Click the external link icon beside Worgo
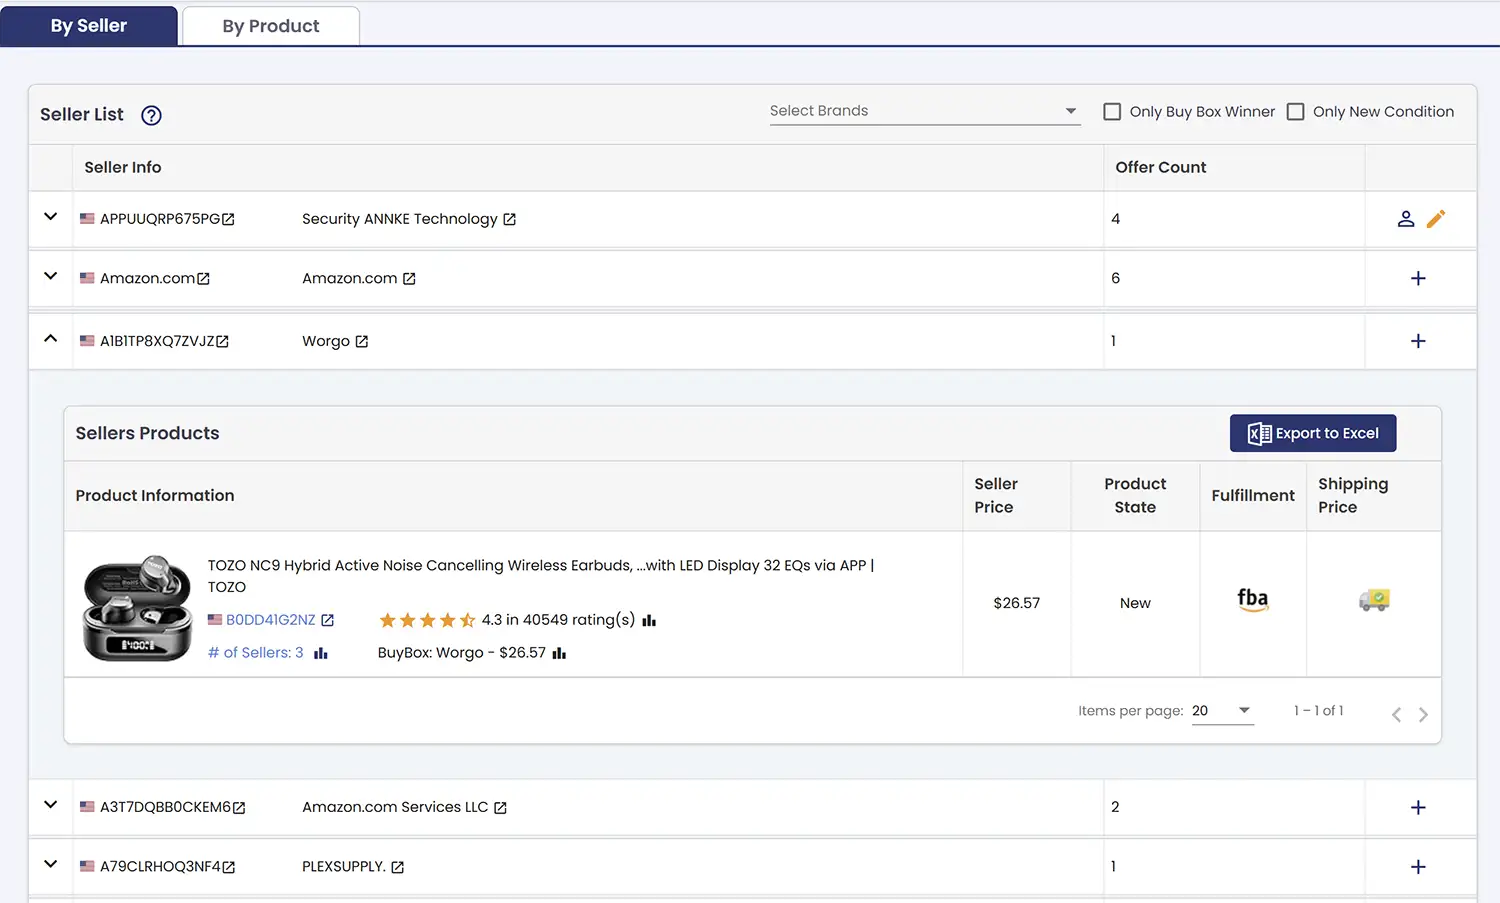The height and width of the screenshot is (903, 1500). (362, 340)
